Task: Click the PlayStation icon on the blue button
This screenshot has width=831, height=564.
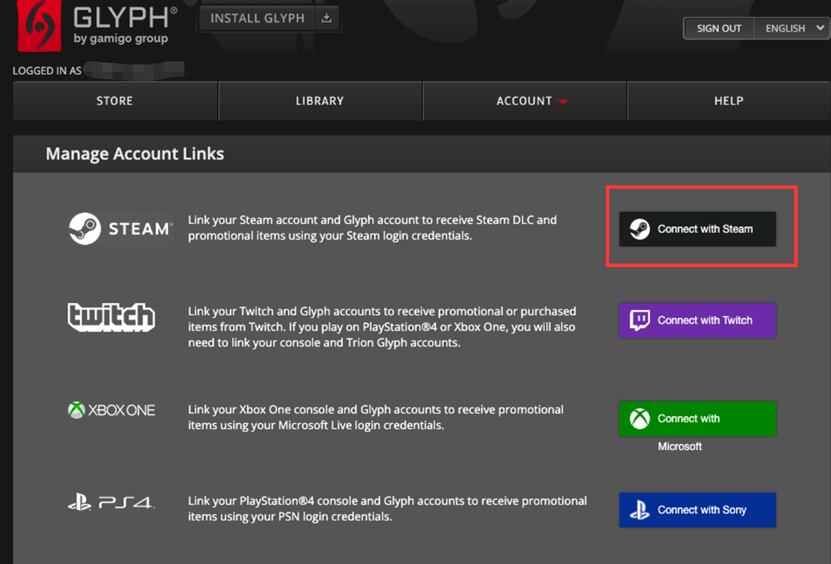Action: coord(640,510)
